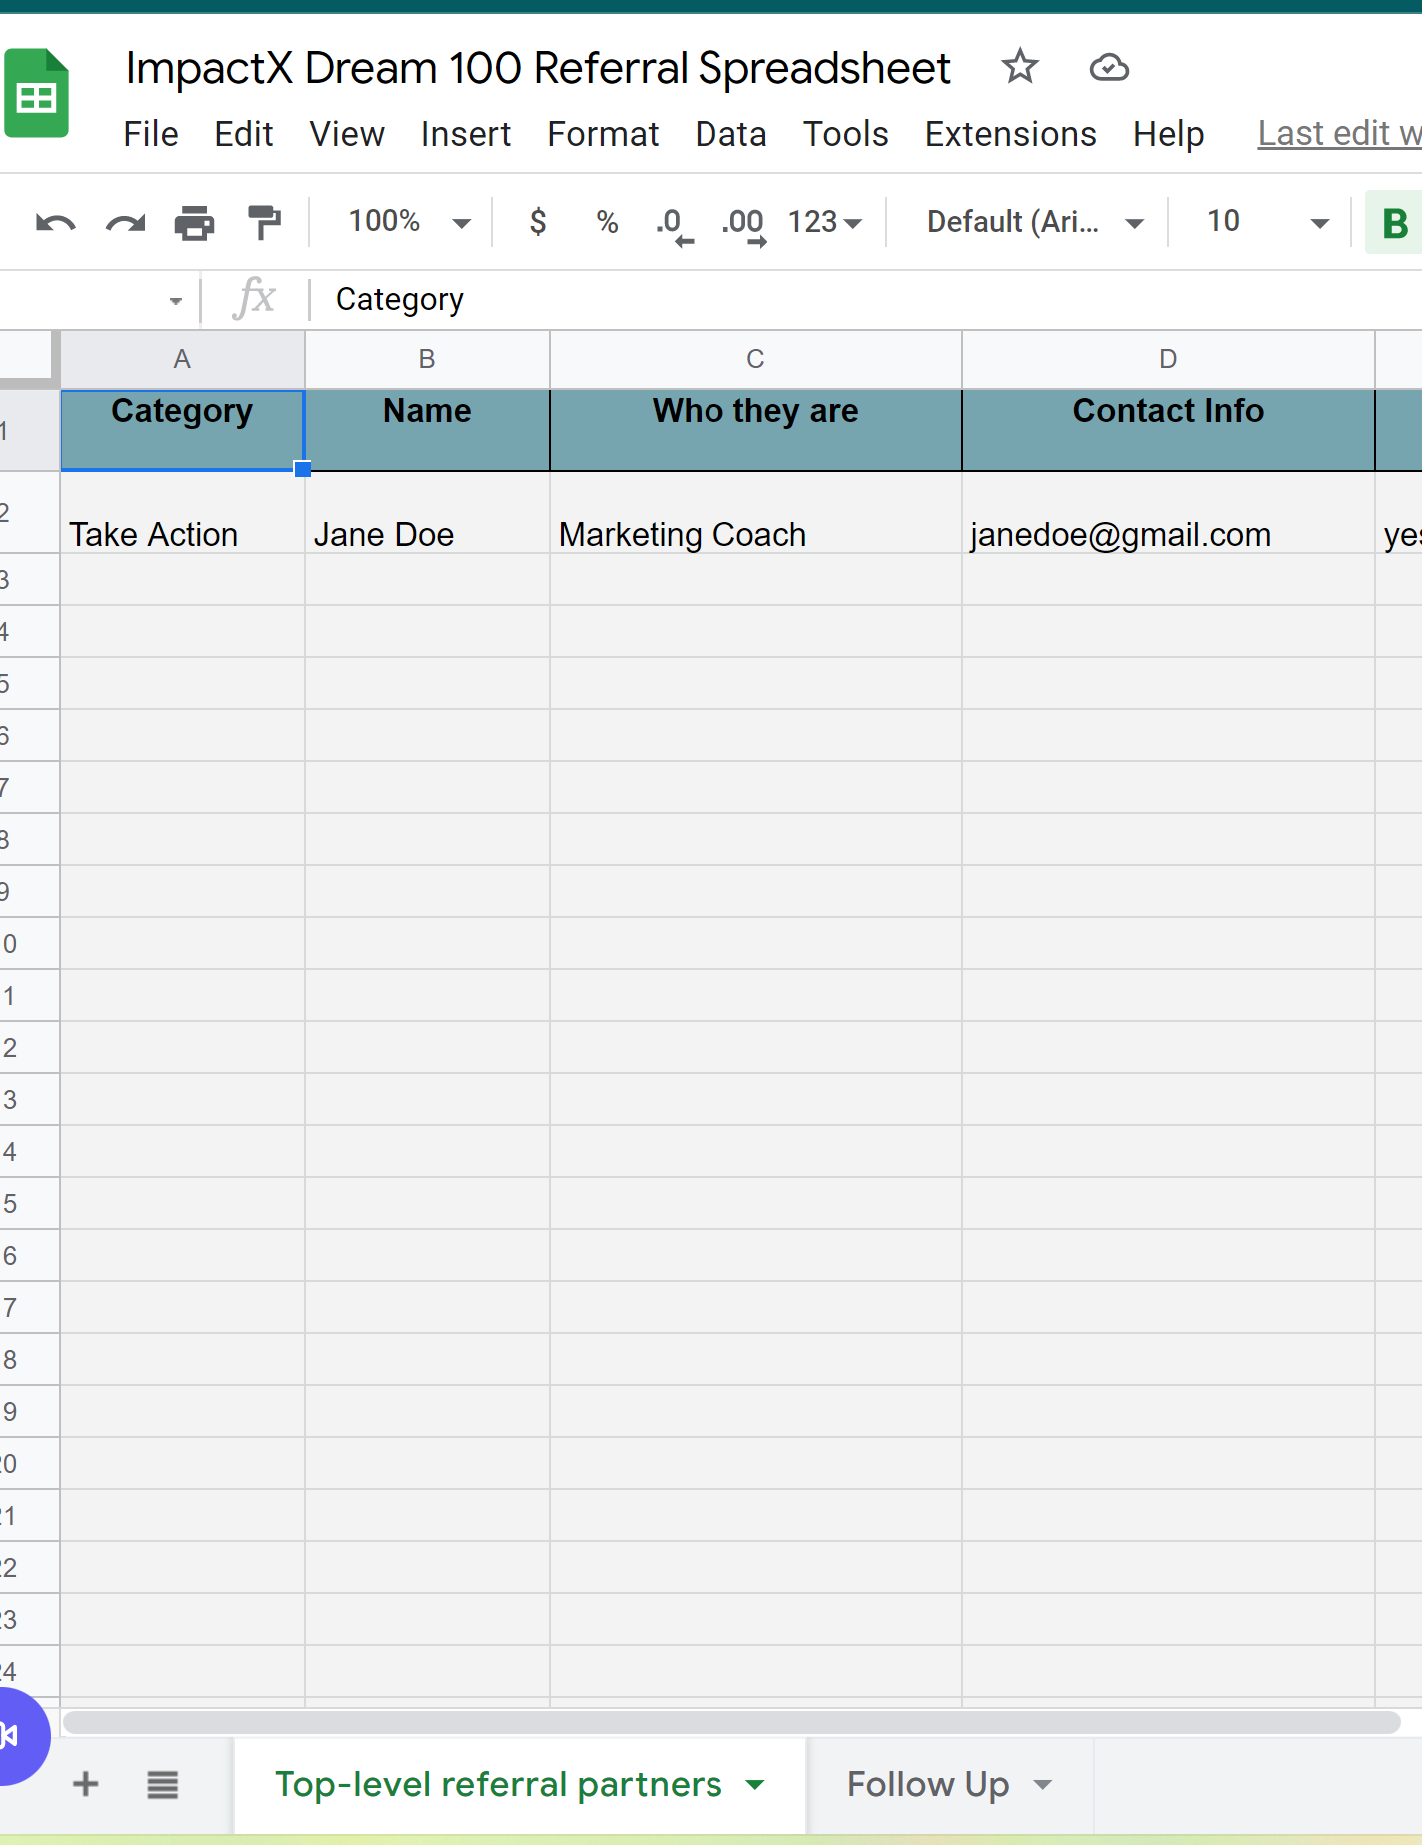
Task: Undo the last action
Action: point(56,222)
